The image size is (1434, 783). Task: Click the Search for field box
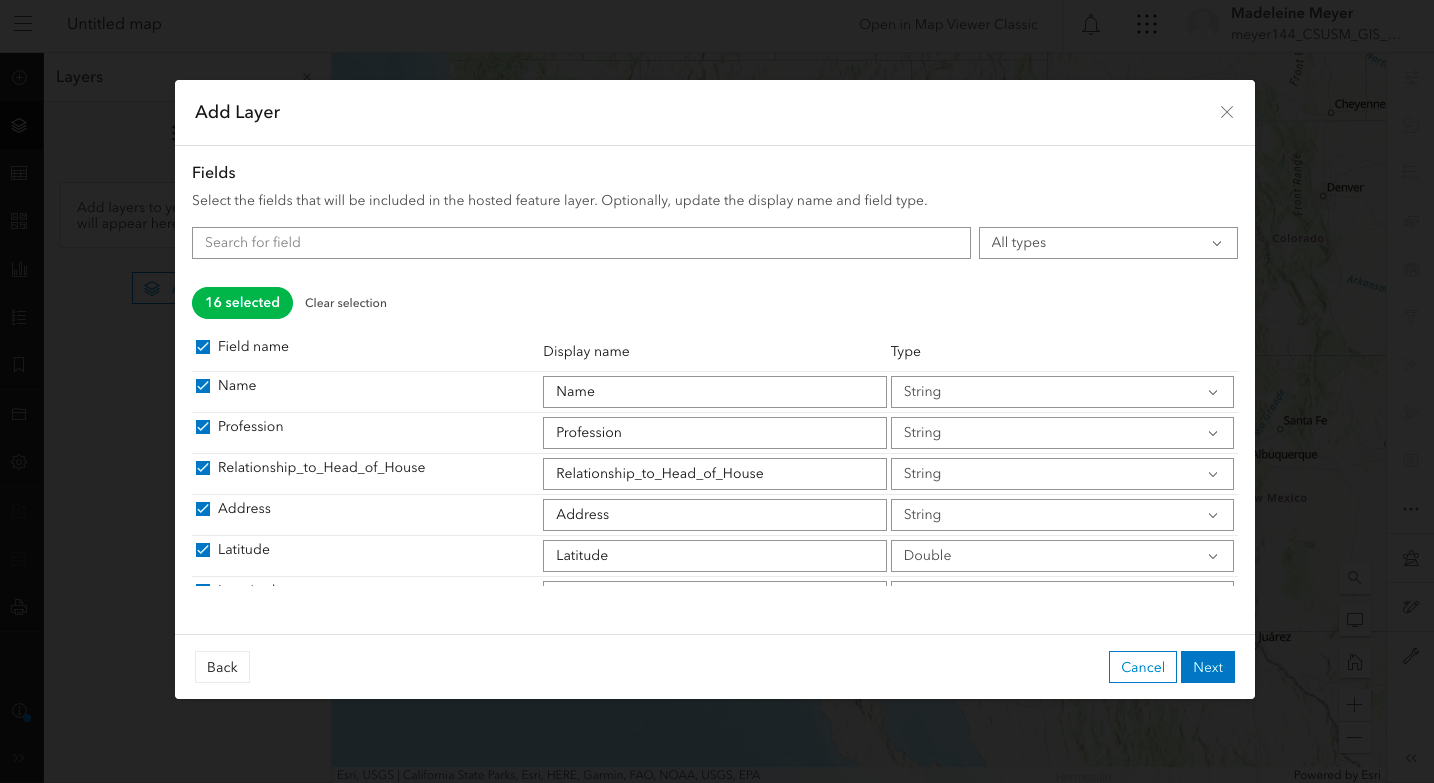pos(581,243)
